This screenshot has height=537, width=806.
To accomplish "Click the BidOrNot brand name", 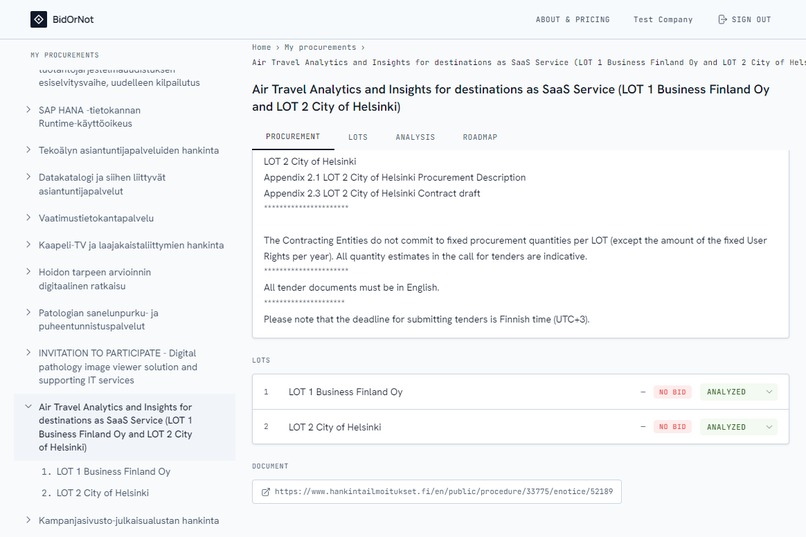I will click(x=73, y=20).
